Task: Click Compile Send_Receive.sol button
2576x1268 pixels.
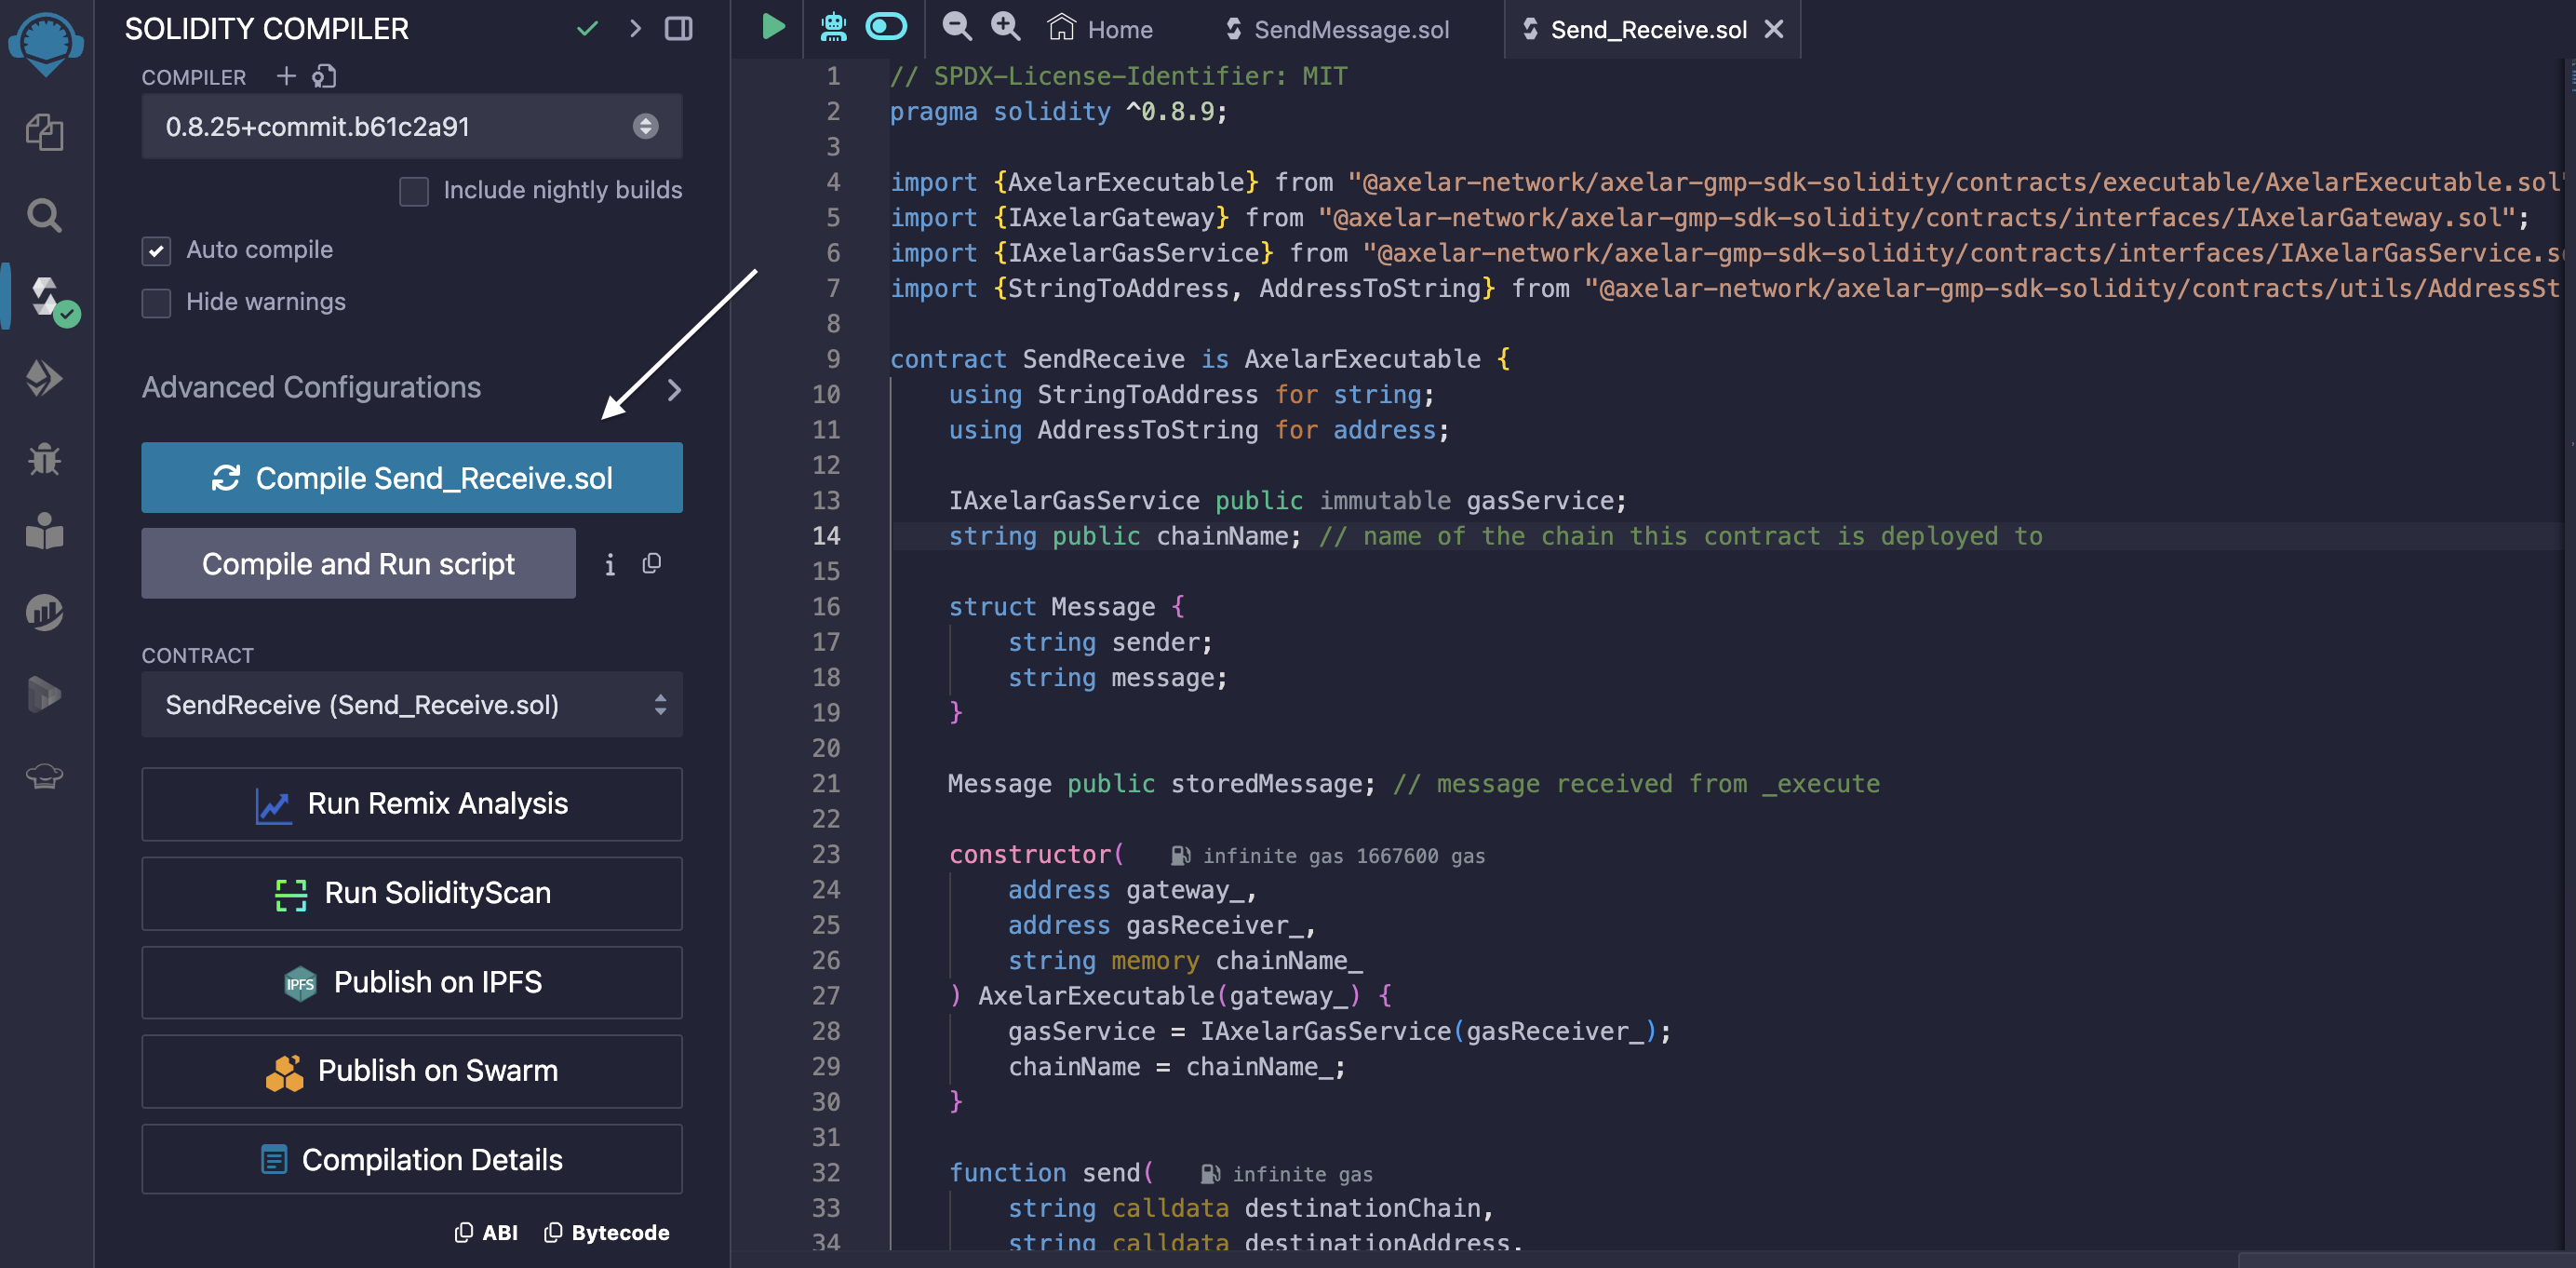Action: 412,478
